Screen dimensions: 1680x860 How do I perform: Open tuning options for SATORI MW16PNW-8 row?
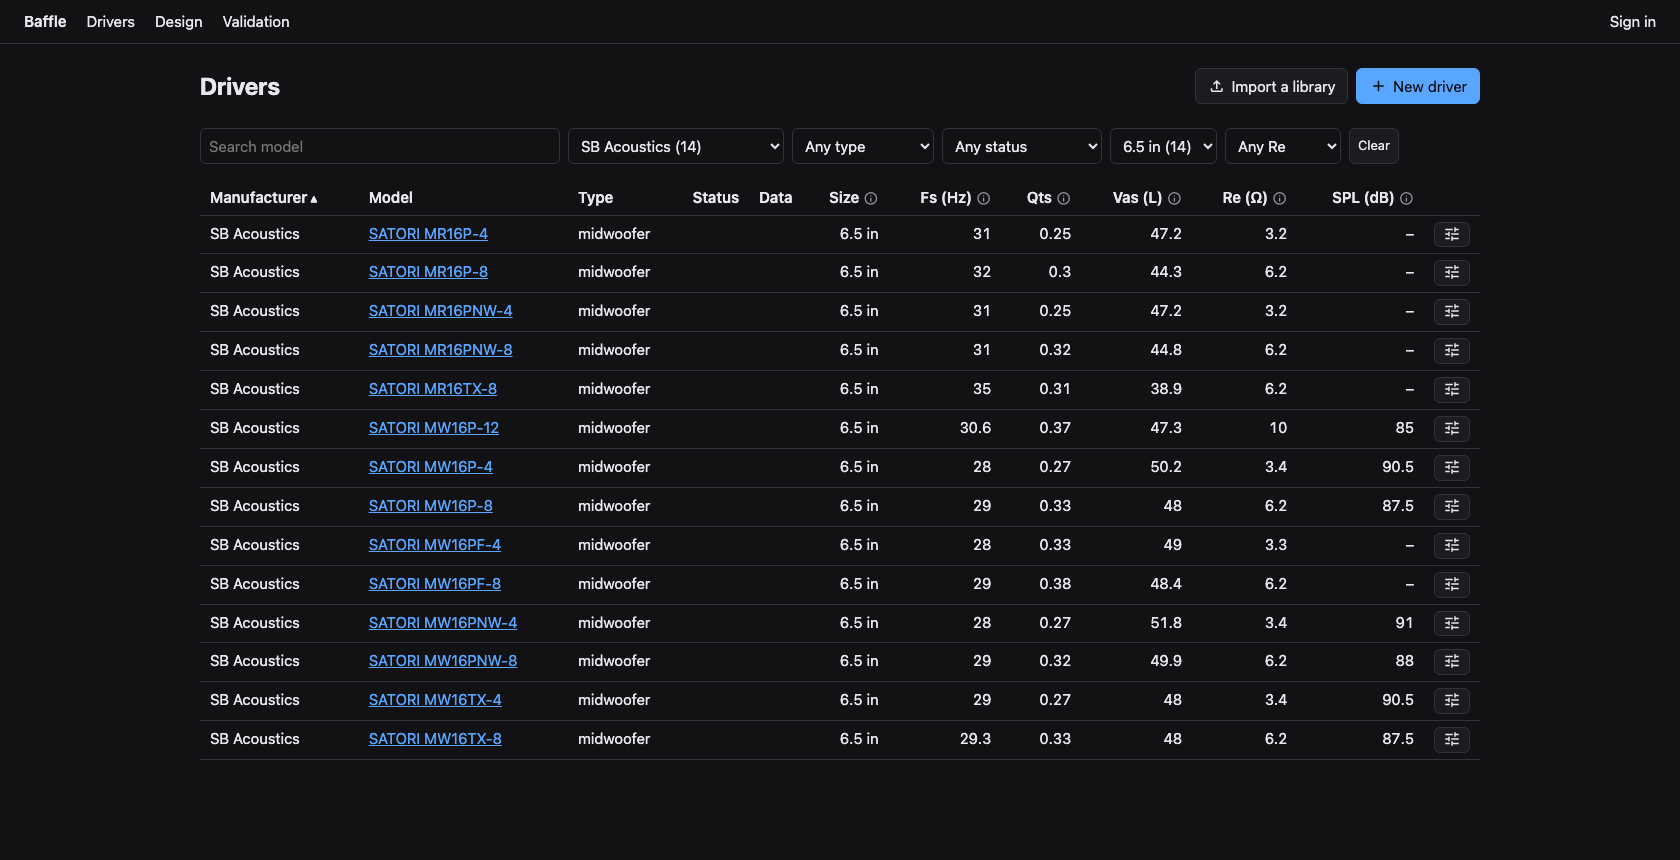tap(1451, 661)
